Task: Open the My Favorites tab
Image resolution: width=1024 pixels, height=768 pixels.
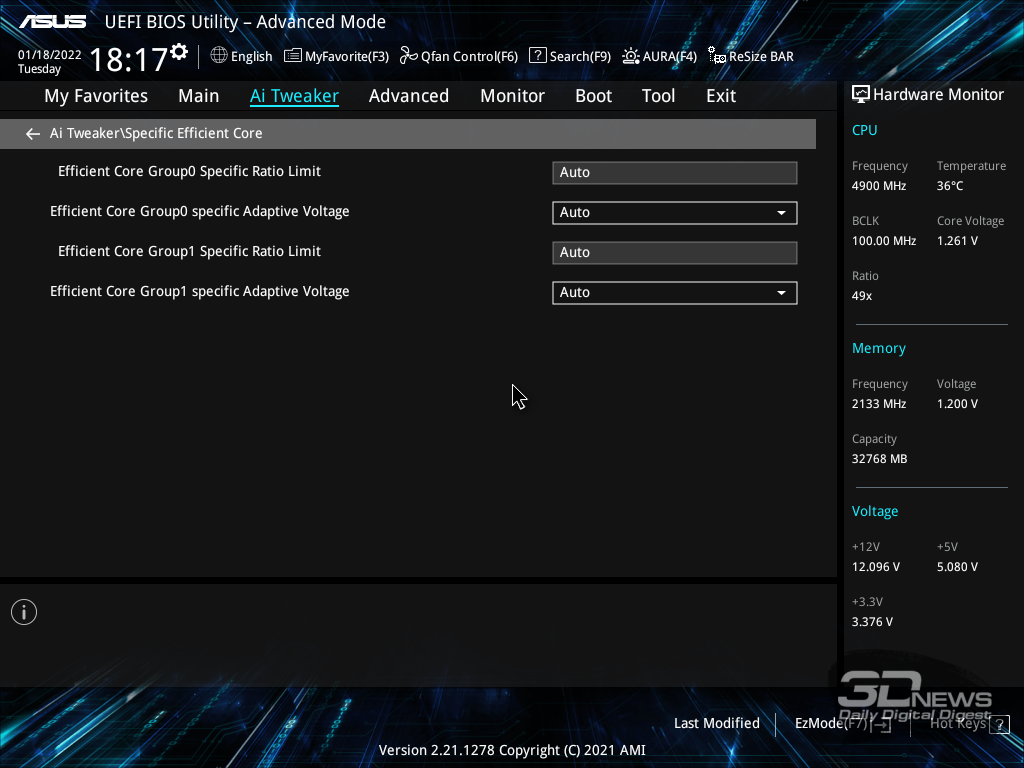Action: (x=96, y=96)
